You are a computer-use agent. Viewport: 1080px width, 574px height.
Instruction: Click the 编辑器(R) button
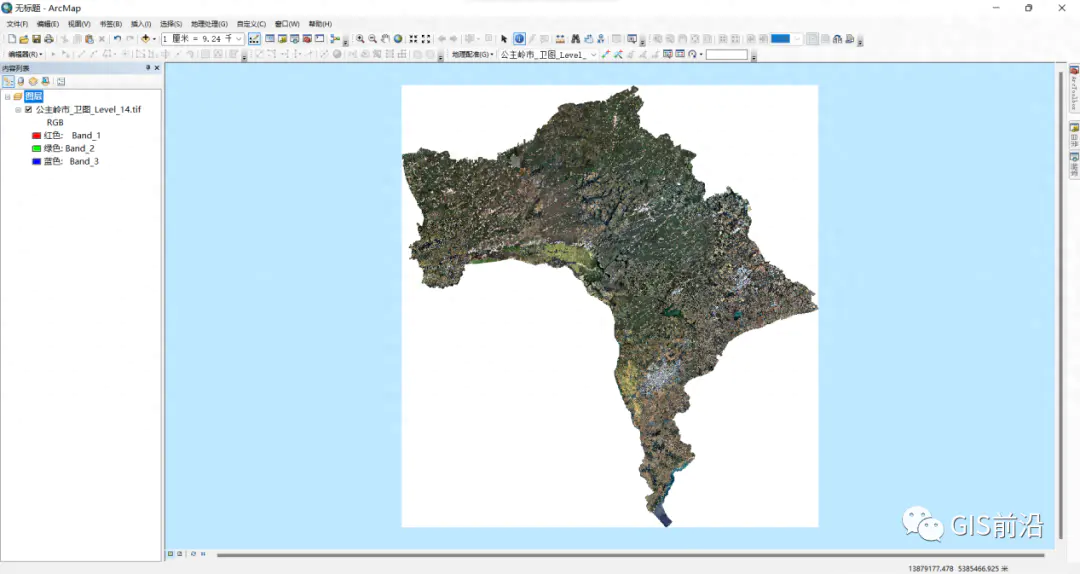25,54
